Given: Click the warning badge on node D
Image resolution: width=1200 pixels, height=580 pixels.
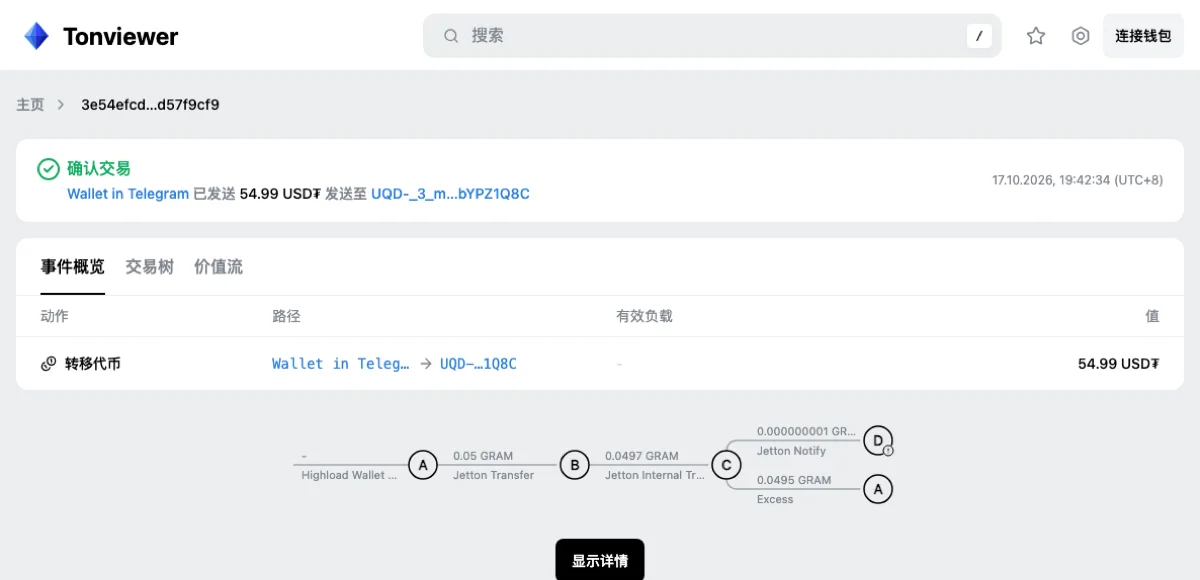Looking at the screenshot, I should (888, 451).
